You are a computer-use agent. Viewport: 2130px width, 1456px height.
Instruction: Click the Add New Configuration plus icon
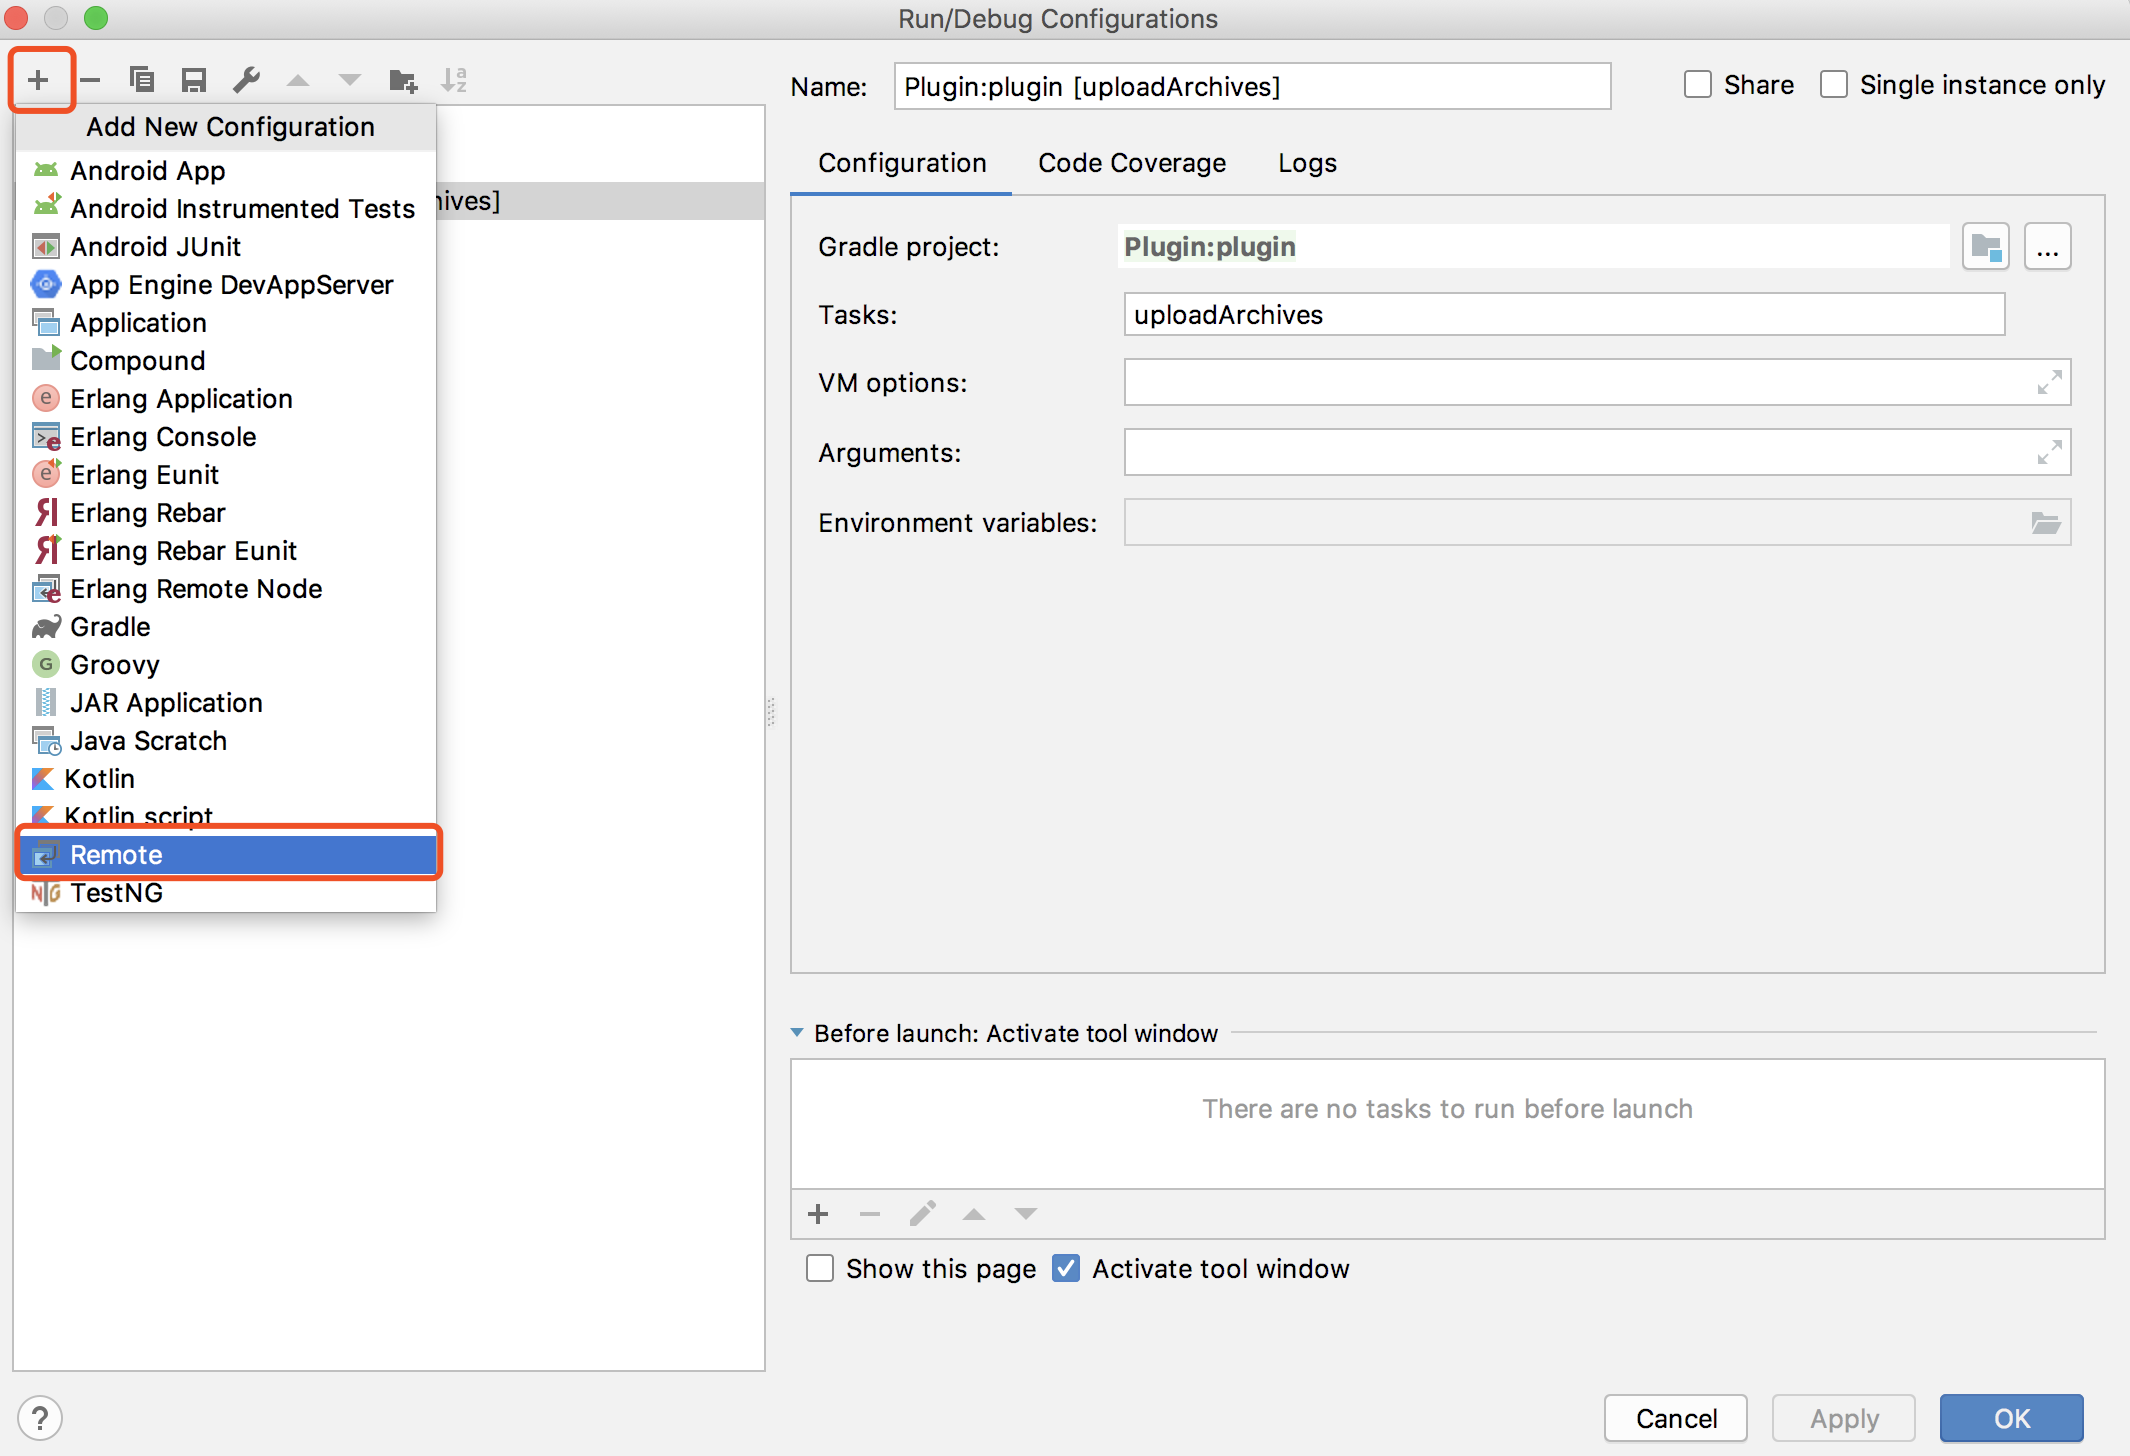tap(39, 80)
